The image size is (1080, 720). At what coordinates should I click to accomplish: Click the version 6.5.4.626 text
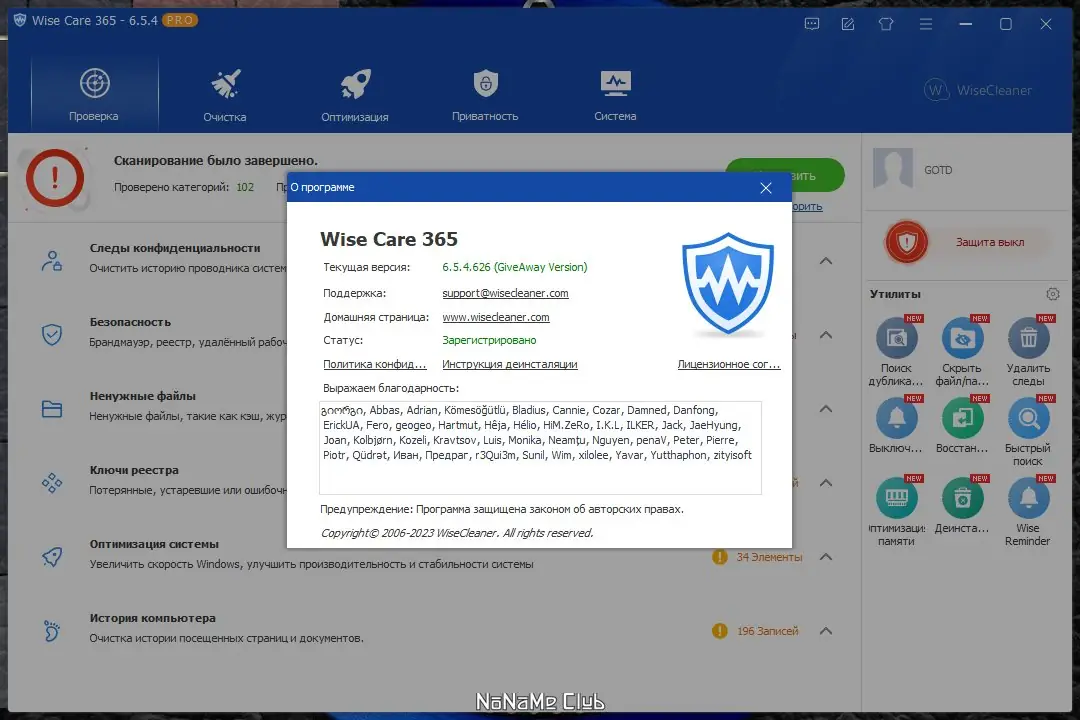(515, 267)
